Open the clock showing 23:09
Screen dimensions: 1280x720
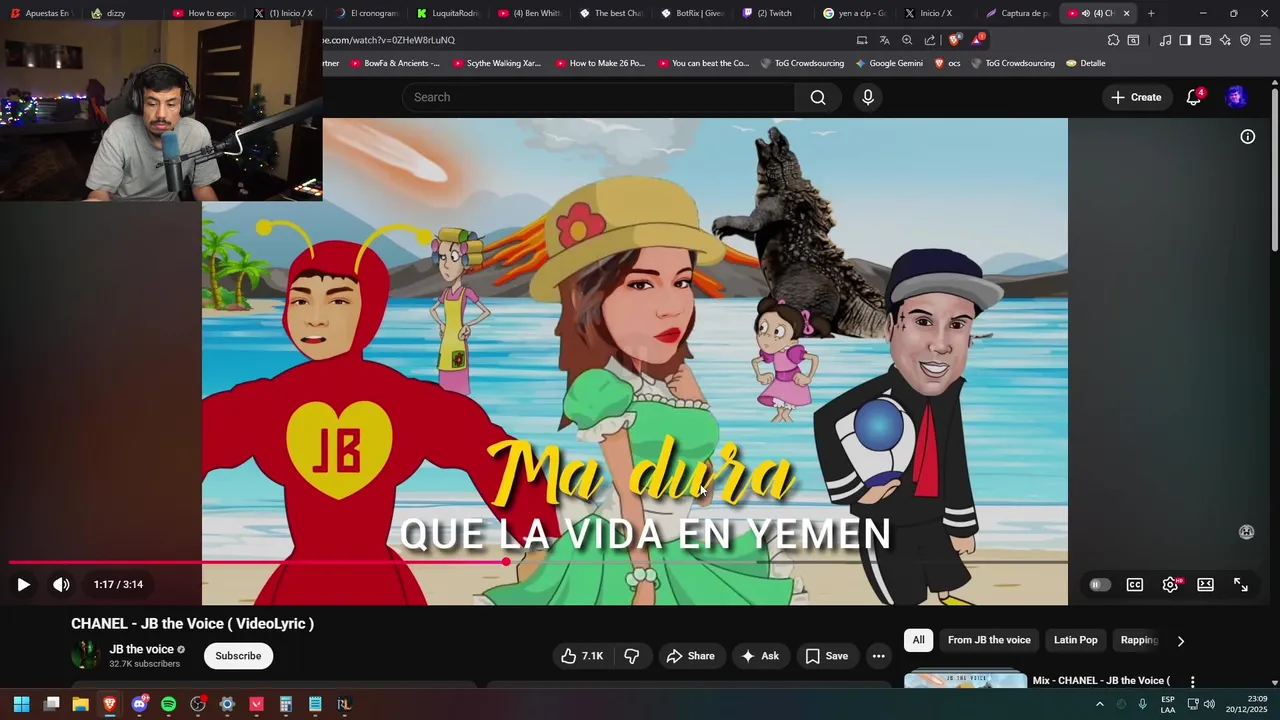[x=1247, y=704]
